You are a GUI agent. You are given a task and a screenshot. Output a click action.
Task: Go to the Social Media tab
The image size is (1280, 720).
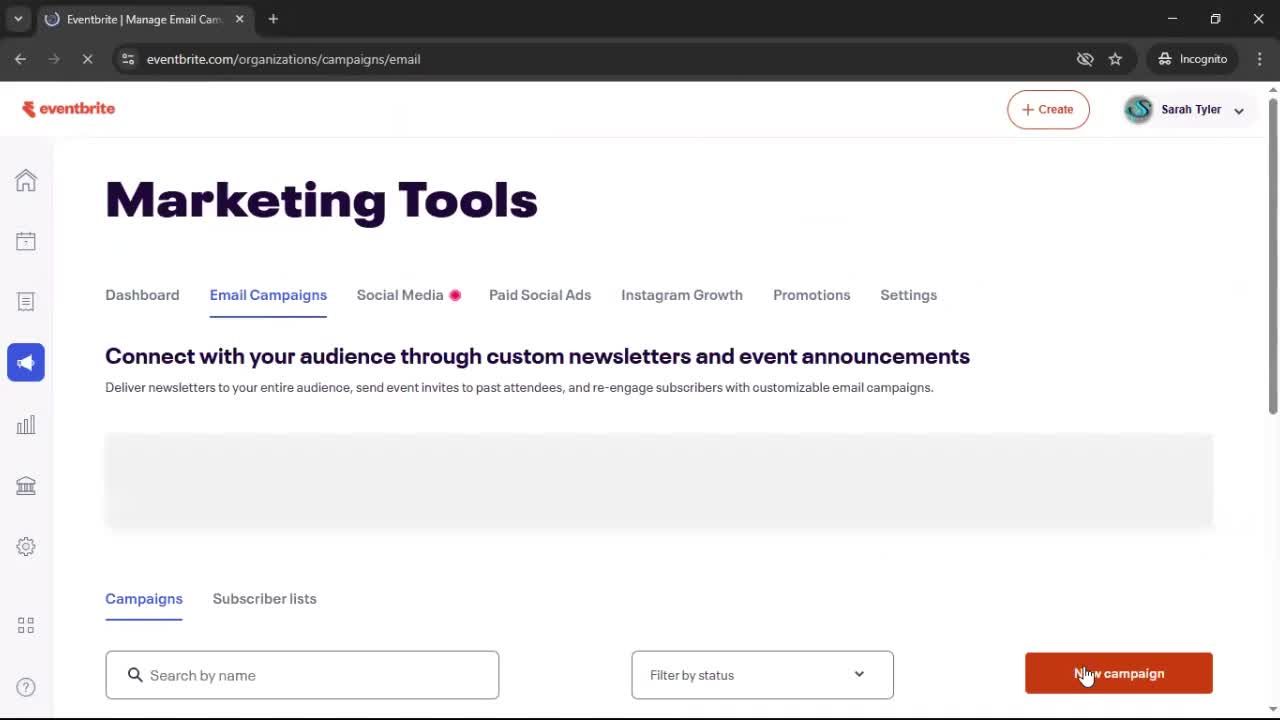pos(400,295)
